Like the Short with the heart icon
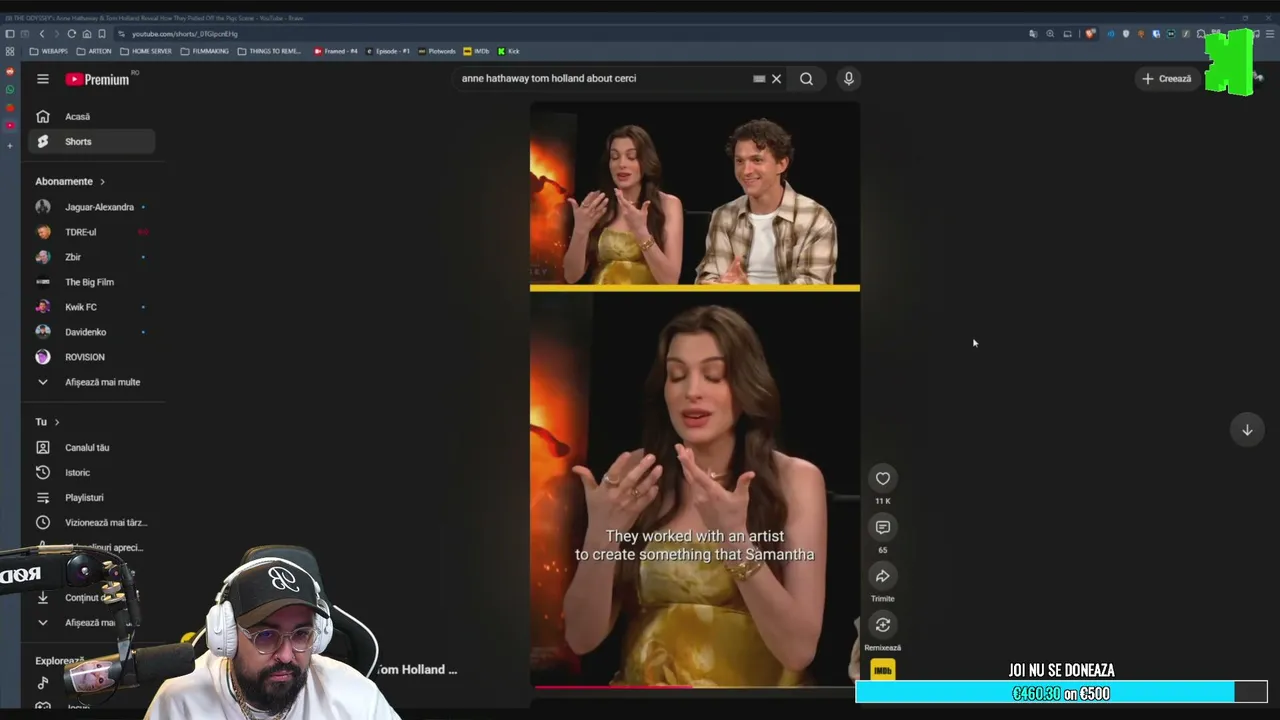The height and width of the screenshot is (720, 1280). tap(882, 479)
